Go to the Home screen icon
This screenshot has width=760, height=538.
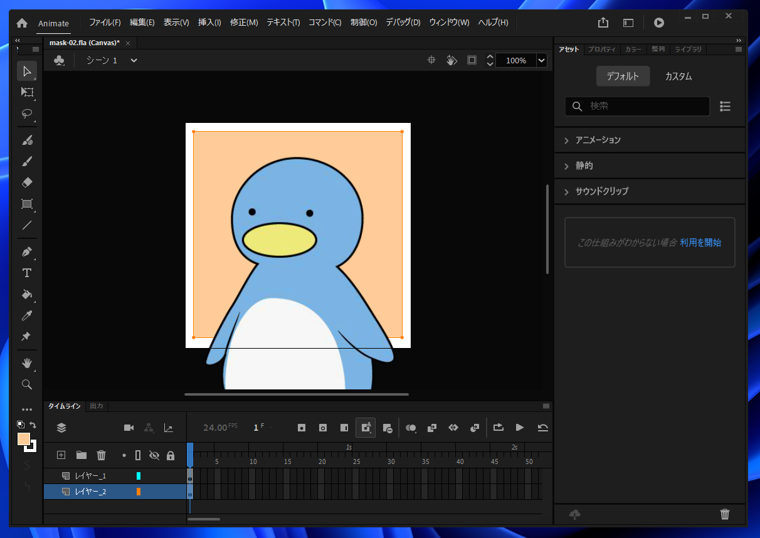click(x=22, y=23)
